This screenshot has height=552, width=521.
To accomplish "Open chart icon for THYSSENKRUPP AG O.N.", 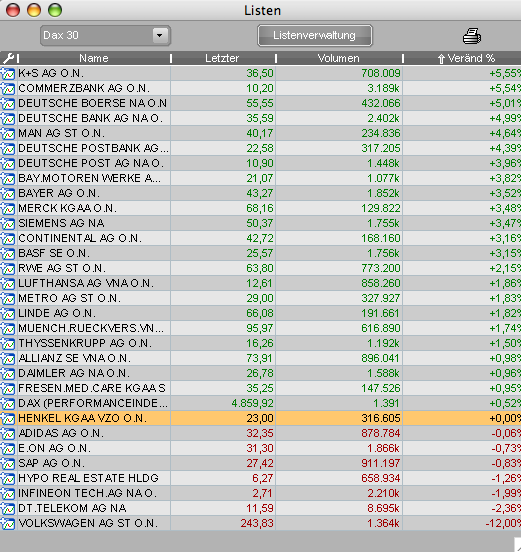I will [8, 343].
